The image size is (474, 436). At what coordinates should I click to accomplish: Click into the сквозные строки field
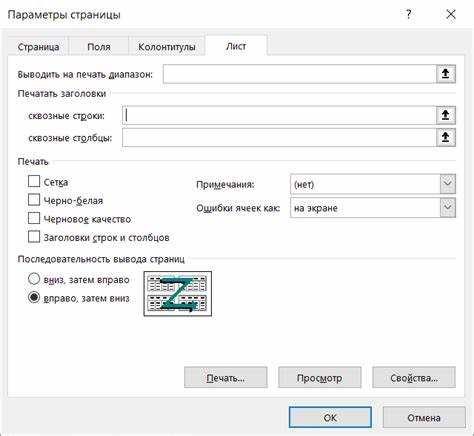[x=279, y=115]
